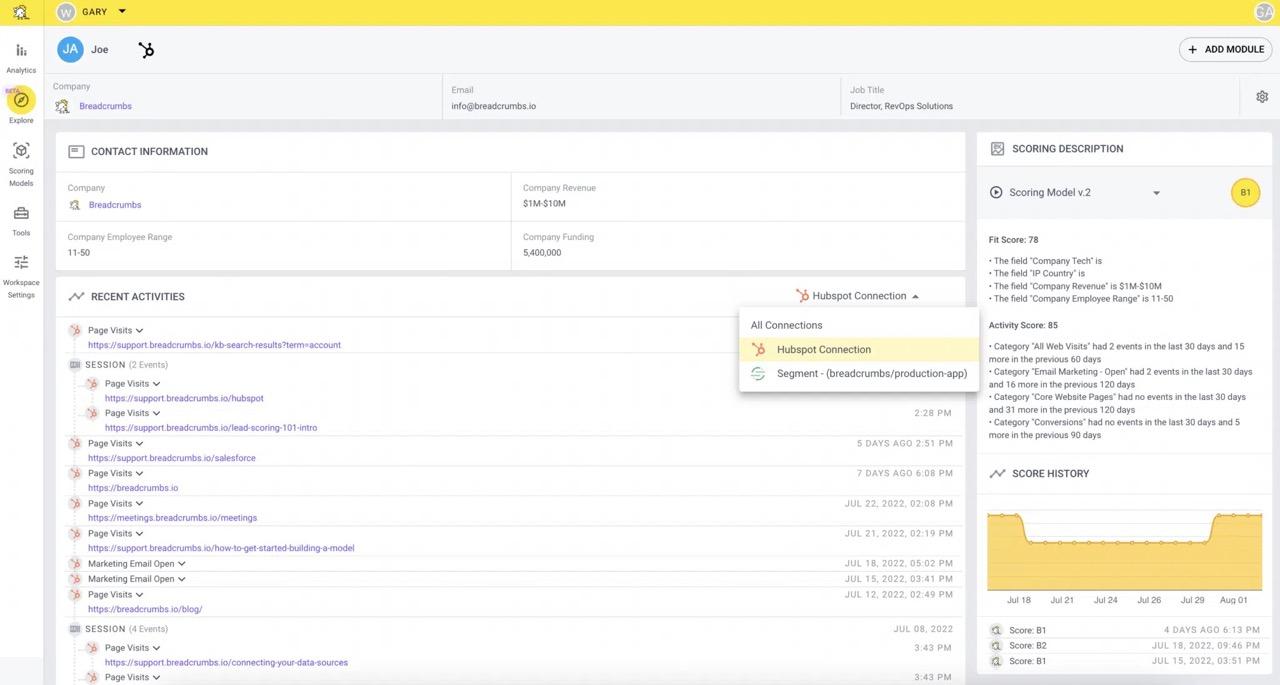This screenshot has width=1280, height=685.
Task: Click the Company Revenue $1M-$10M value
Action: (544, 204)
